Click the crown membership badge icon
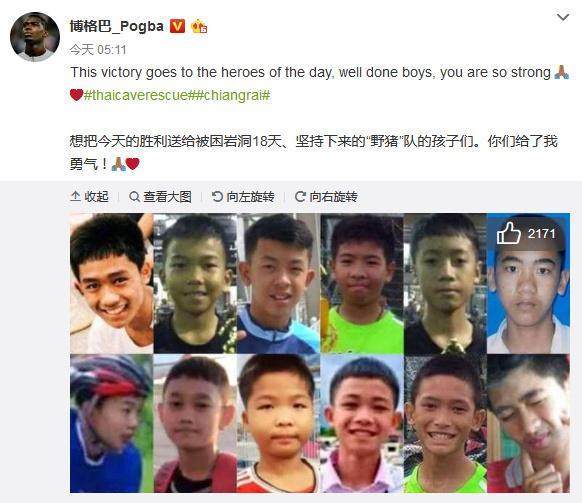582x503 pixels. [x=199, y=26]
